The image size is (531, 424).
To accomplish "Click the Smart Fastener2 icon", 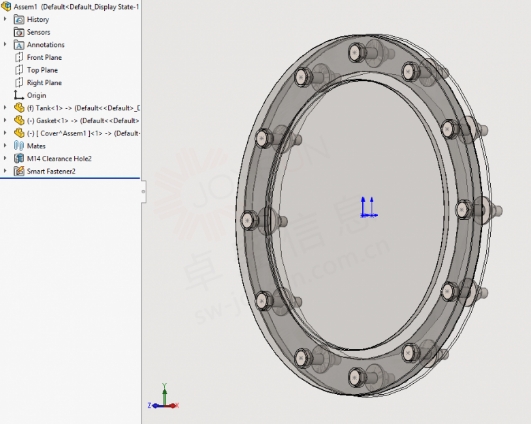I will [x=19, y=171].
